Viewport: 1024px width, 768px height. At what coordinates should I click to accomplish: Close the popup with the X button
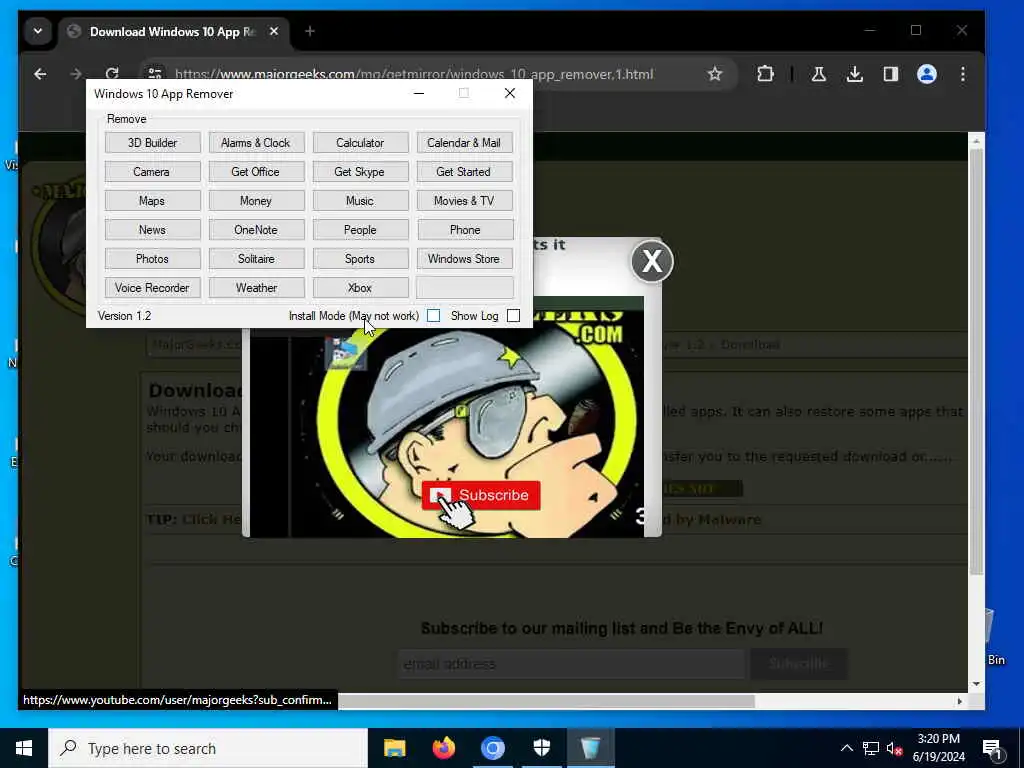pos(652,261)
